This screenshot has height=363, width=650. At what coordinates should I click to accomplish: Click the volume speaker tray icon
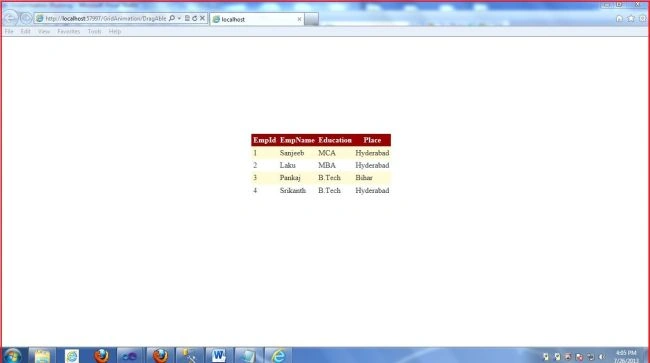point(602,357)
